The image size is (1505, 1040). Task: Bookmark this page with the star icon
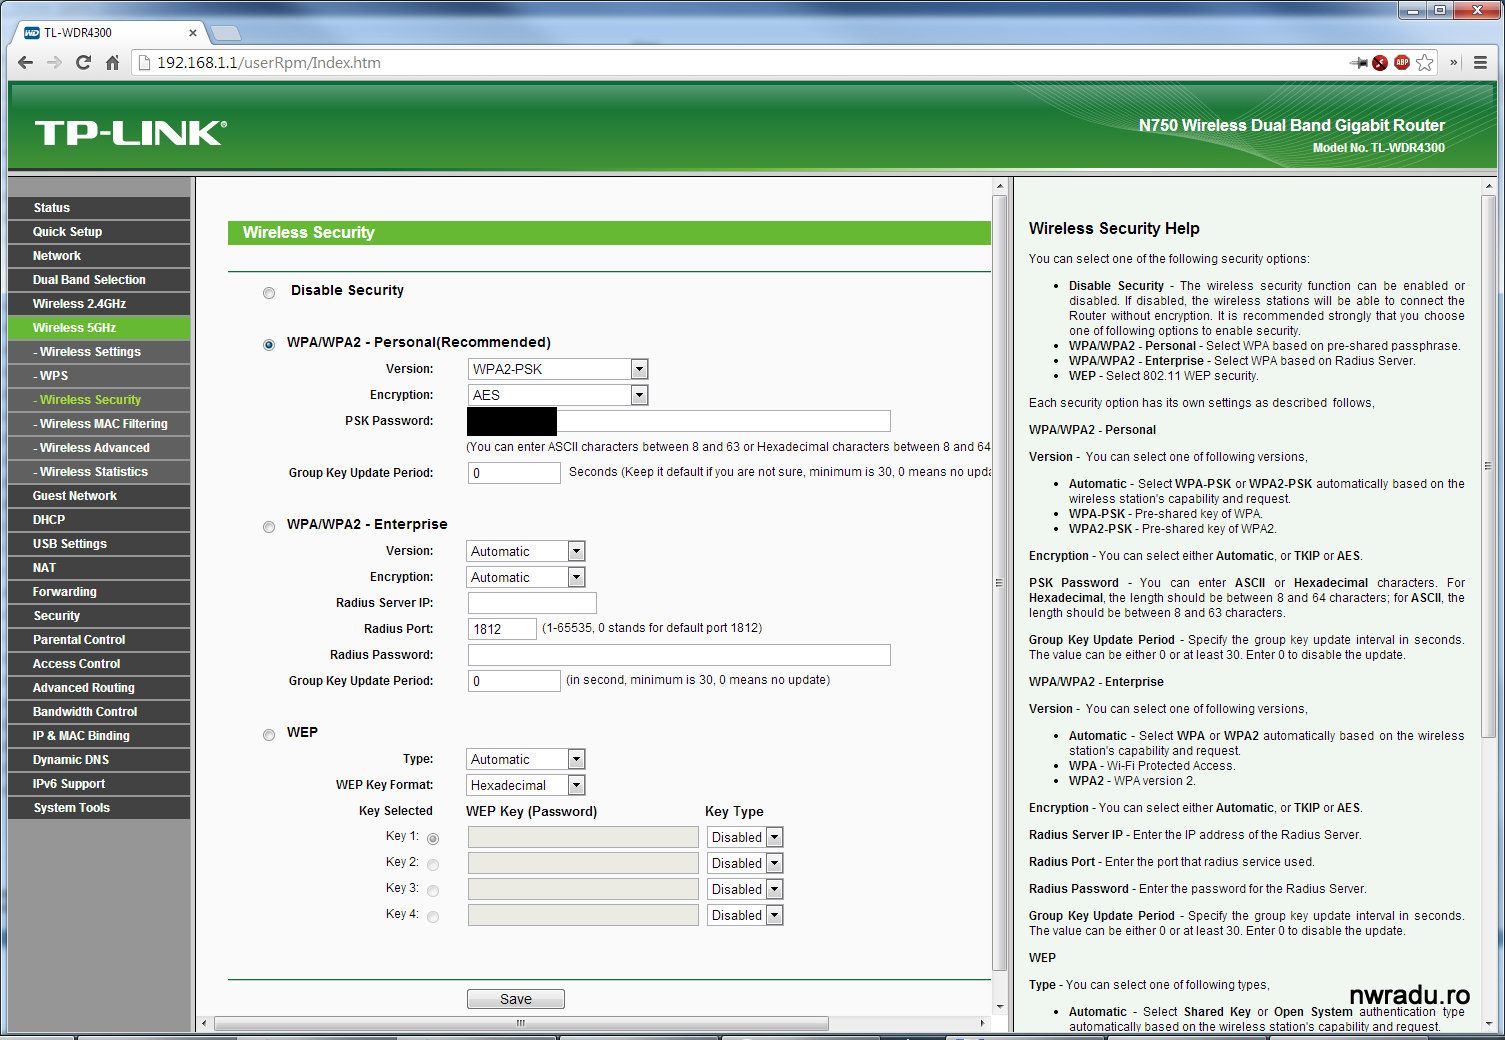[1425, 63]
